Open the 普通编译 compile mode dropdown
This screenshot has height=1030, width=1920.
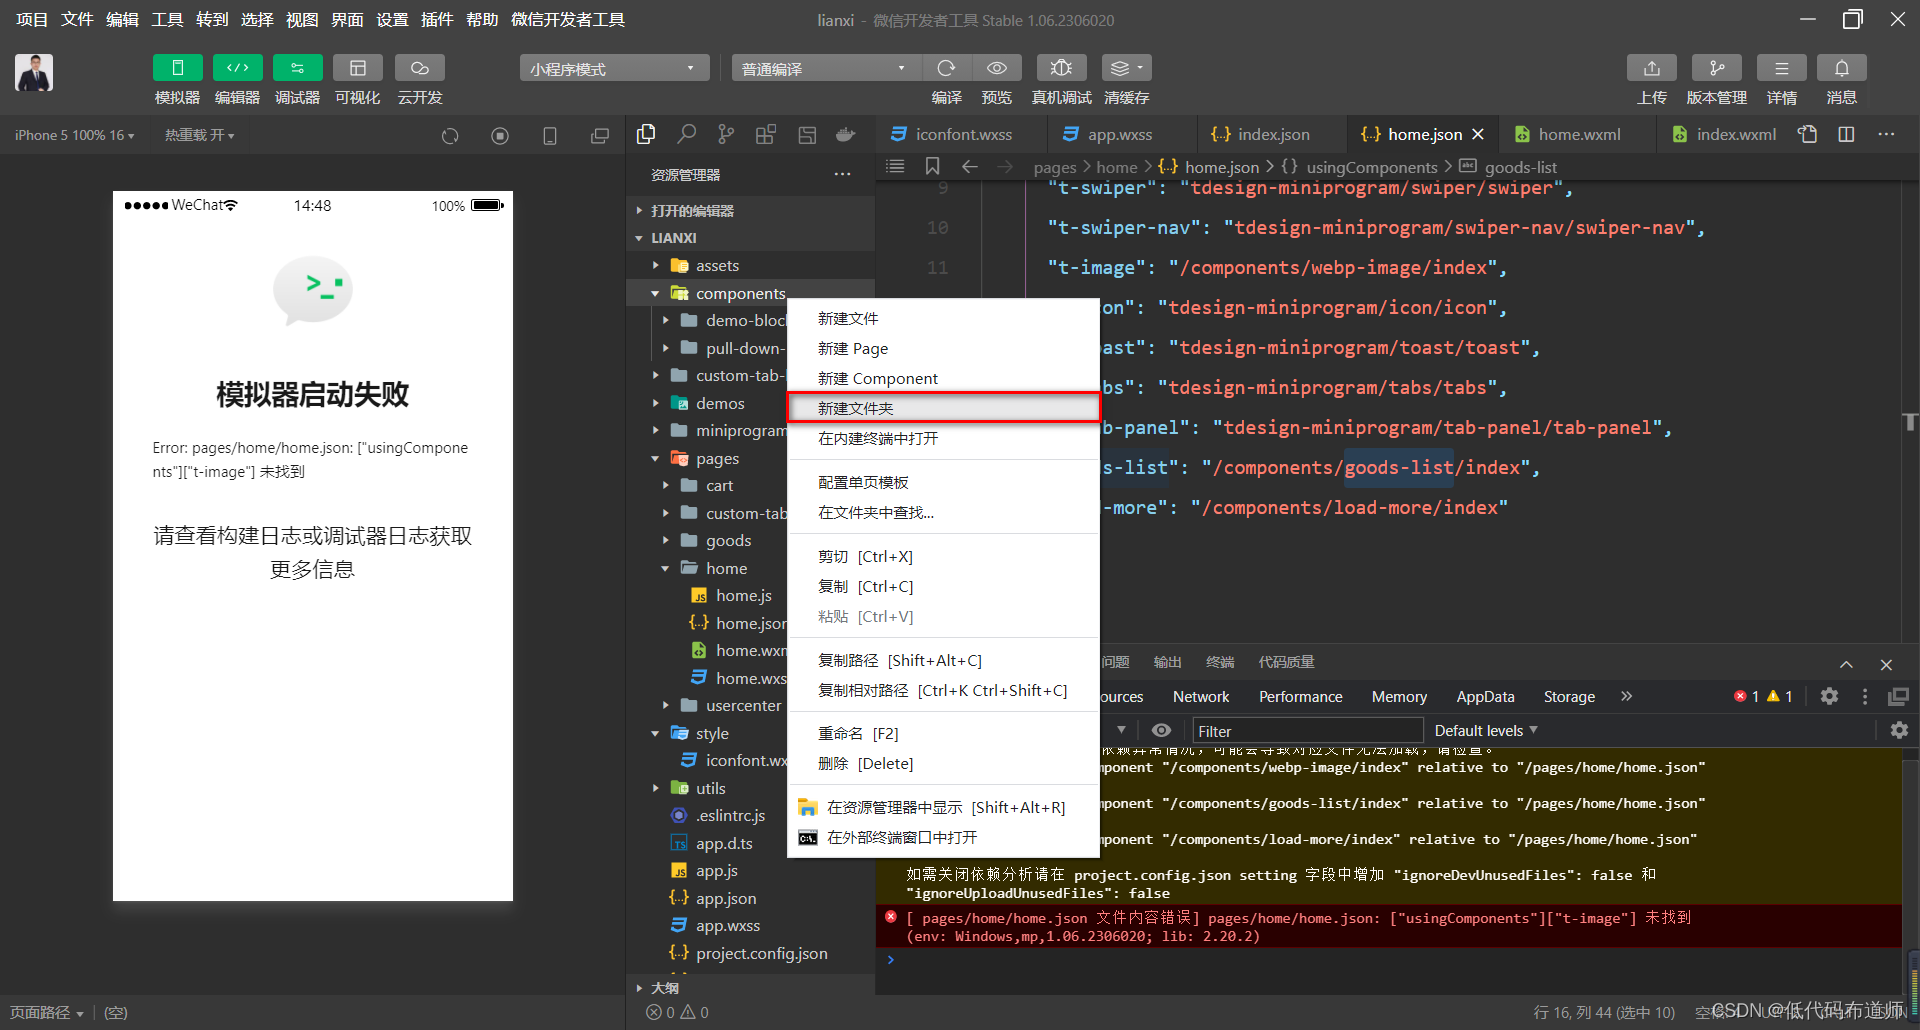[825, 68]
